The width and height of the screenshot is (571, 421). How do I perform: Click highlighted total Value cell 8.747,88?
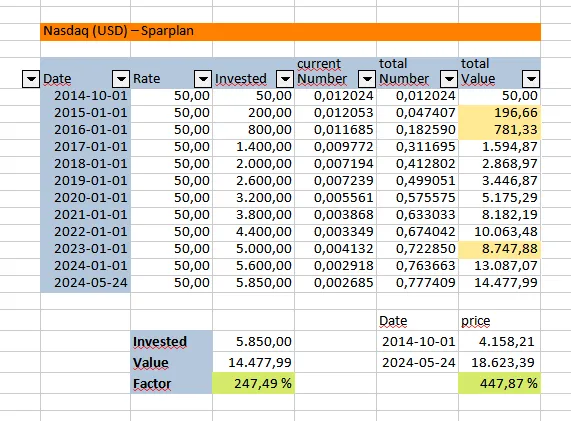tap(499, 249)
